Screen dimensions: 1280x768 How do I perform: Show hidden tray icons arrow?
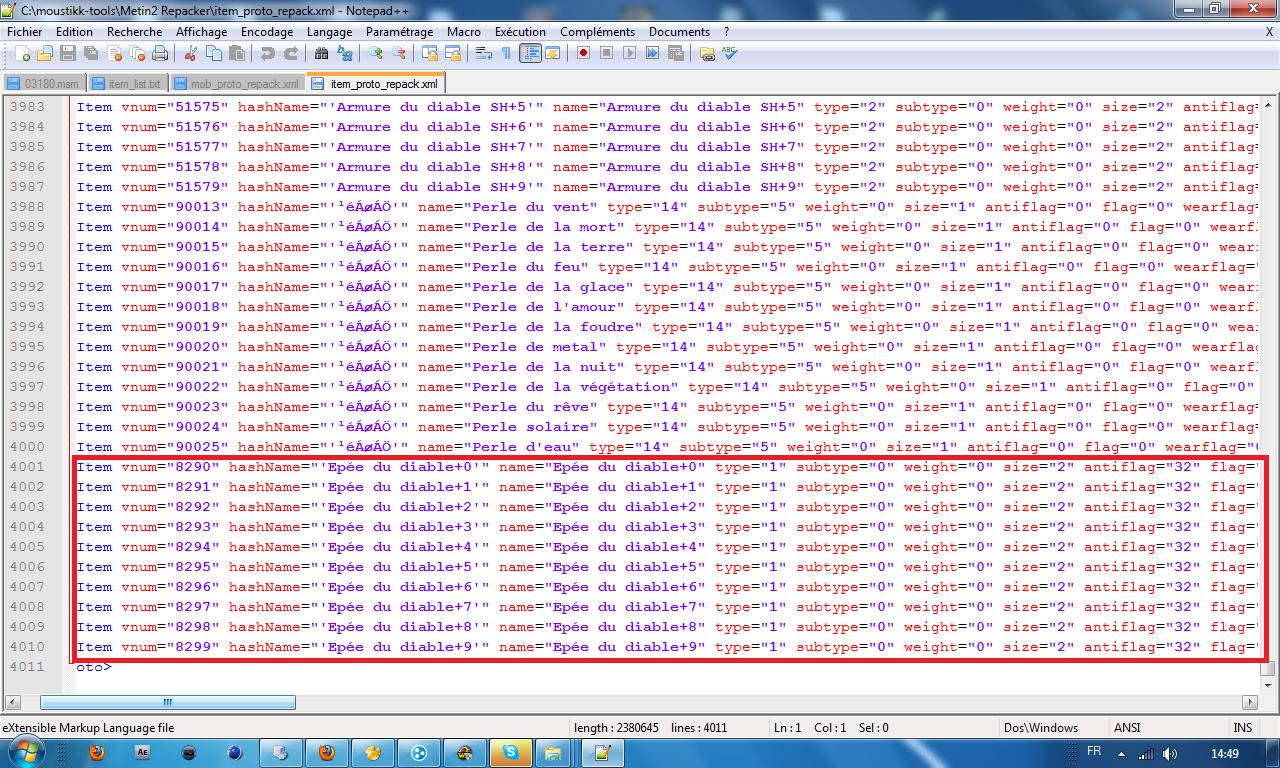tap(1123, 753)
